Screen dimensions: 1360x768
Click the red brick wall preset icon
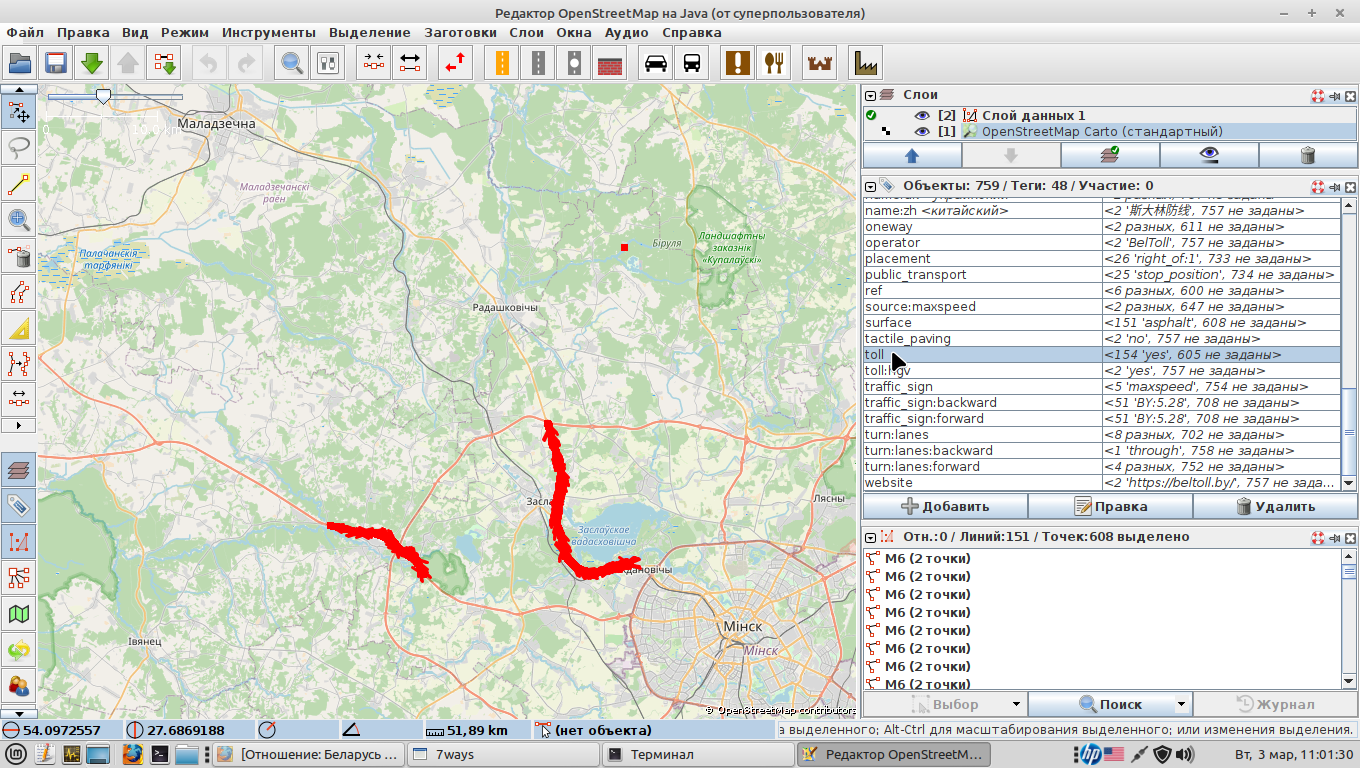coord(610,63)
